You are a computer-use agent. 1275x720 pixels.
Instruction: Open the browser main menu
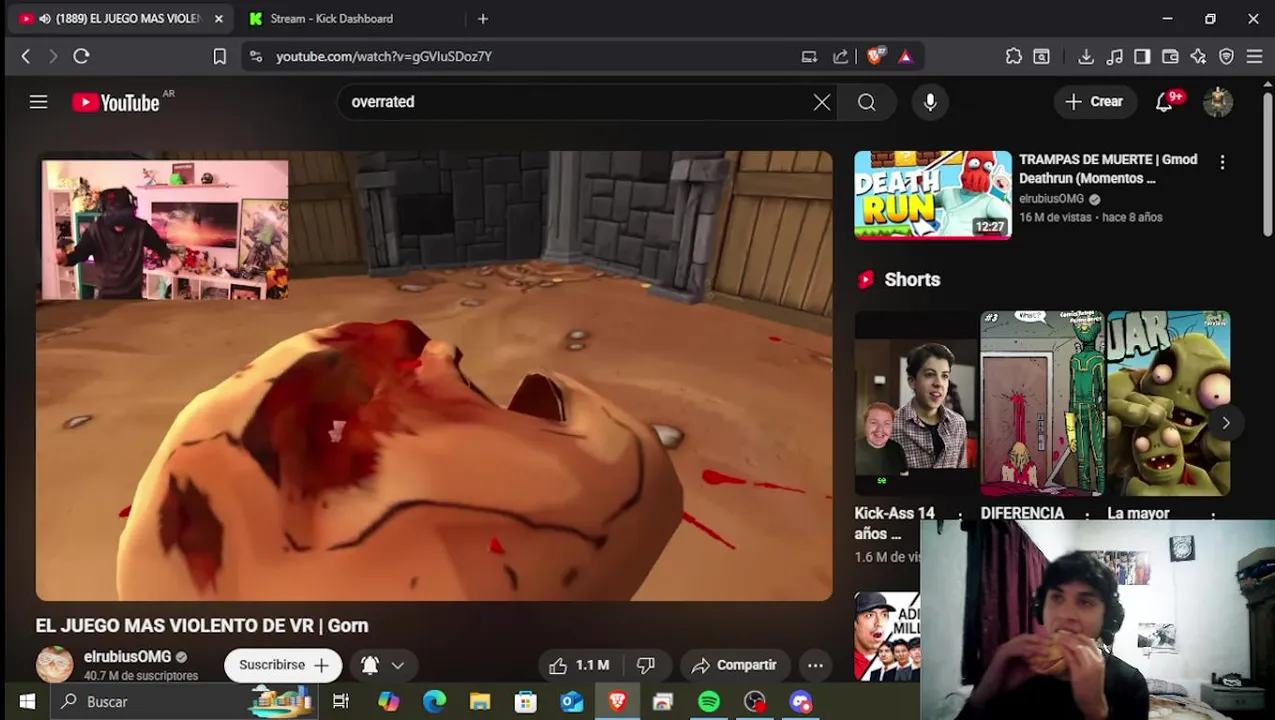(1254, 56)
